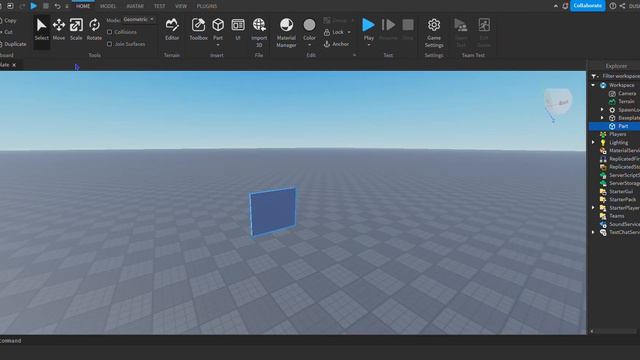Click the view selector cube in viewport
The width and height of the screenshot is (640, 360).
point(558,102)
